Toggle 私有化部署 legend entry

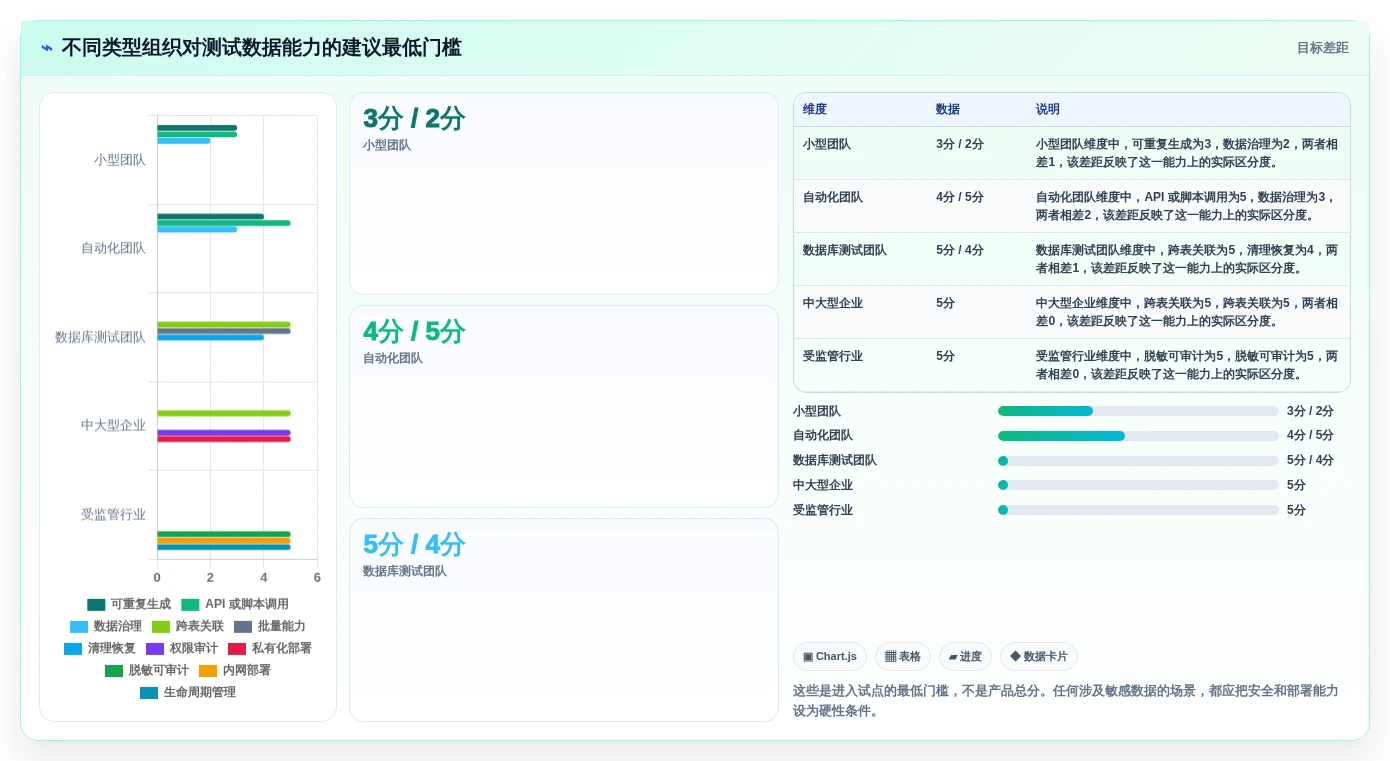[270, 648]
